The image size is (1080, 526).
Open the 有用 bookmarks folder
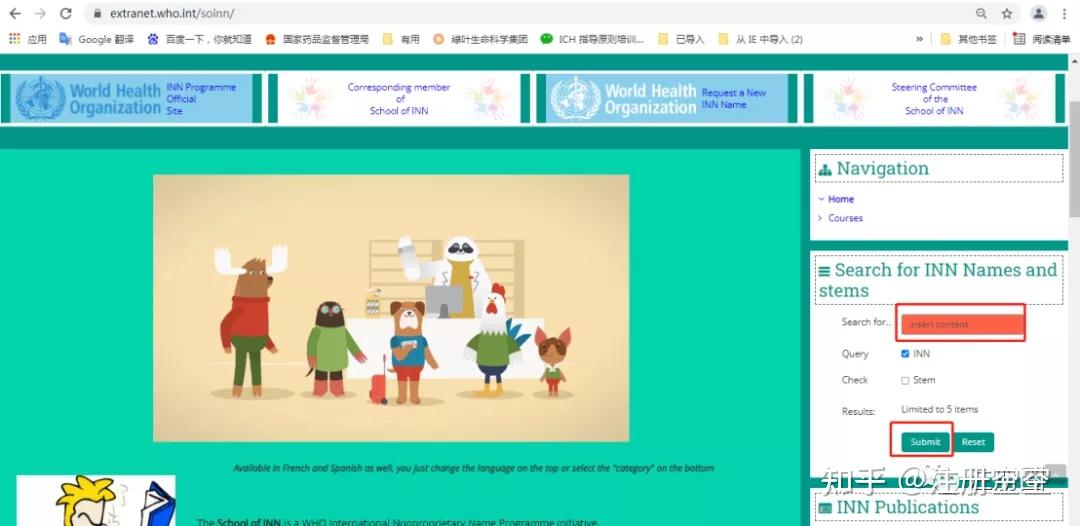(401, 39)
